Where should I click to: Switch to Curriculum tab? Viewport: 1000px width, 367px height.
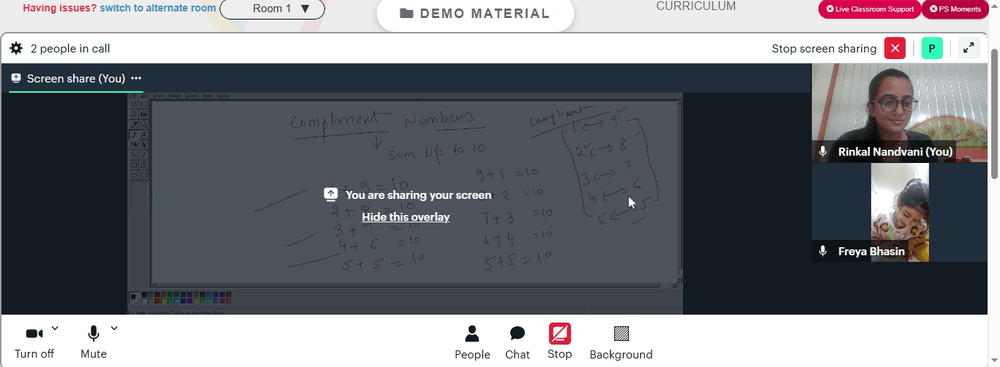(x=696, y=6)
